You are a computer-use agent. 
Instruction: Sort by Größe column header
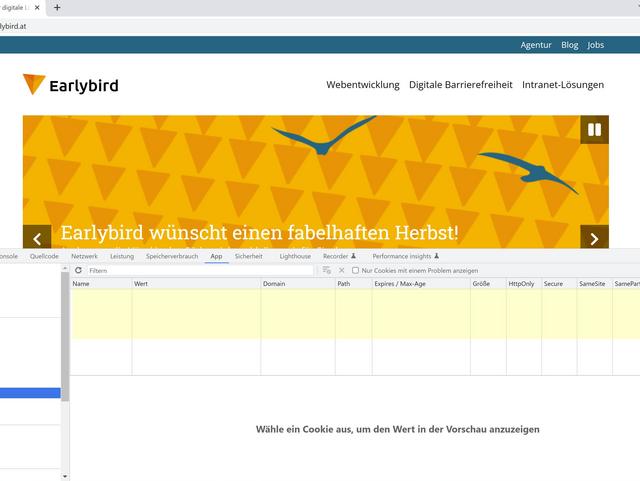pos(488,283)
